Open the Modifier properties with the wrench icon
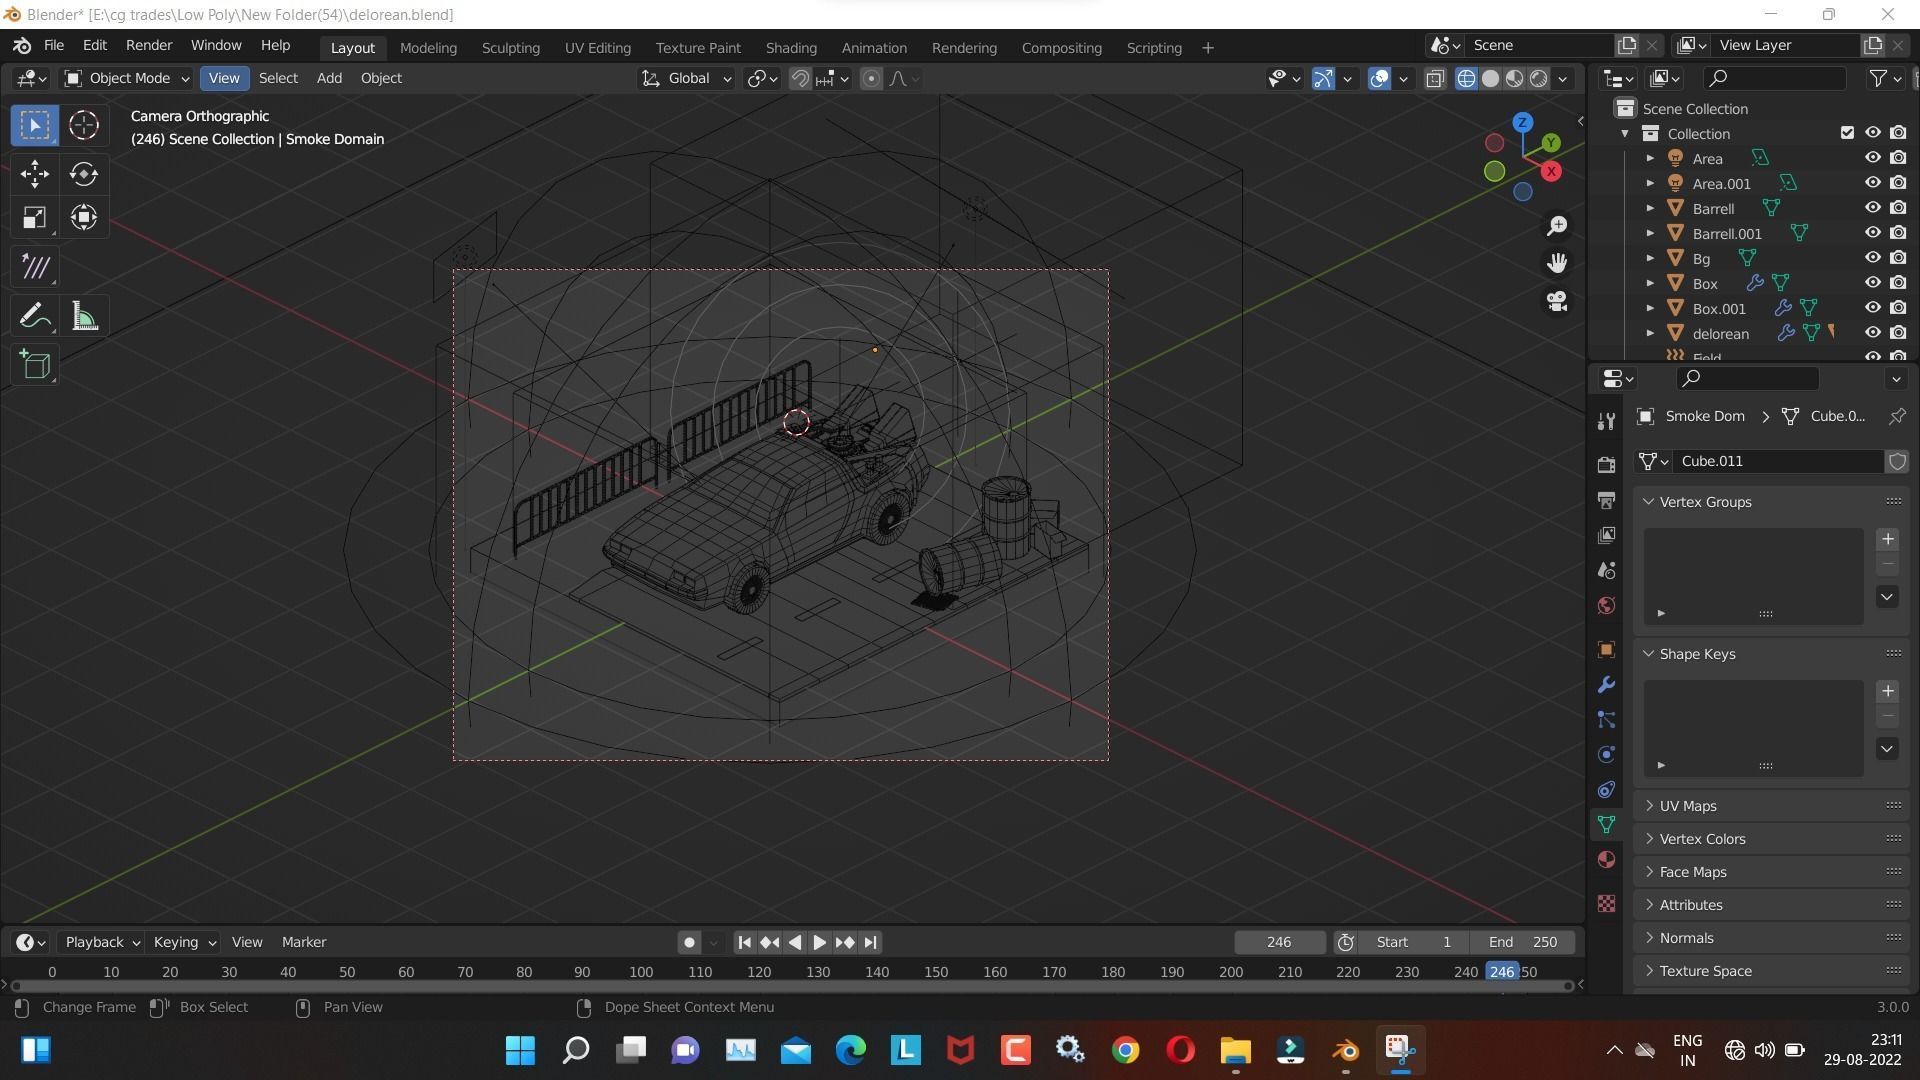Image resolution: width=1920 pixels, height=1080 pixels. [x=1606, y=685]
